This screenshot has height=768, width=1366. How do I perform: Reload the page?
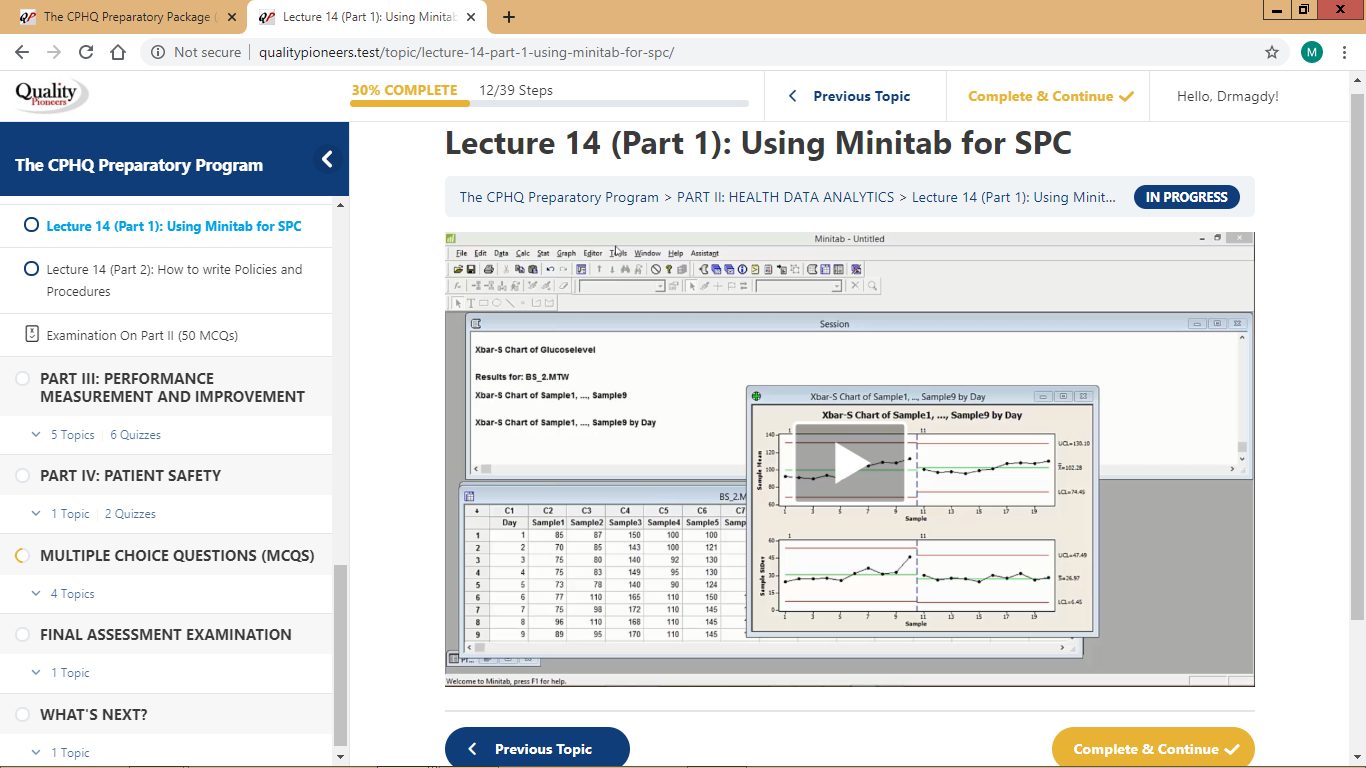pyautogui.click(x=86, y=52)
